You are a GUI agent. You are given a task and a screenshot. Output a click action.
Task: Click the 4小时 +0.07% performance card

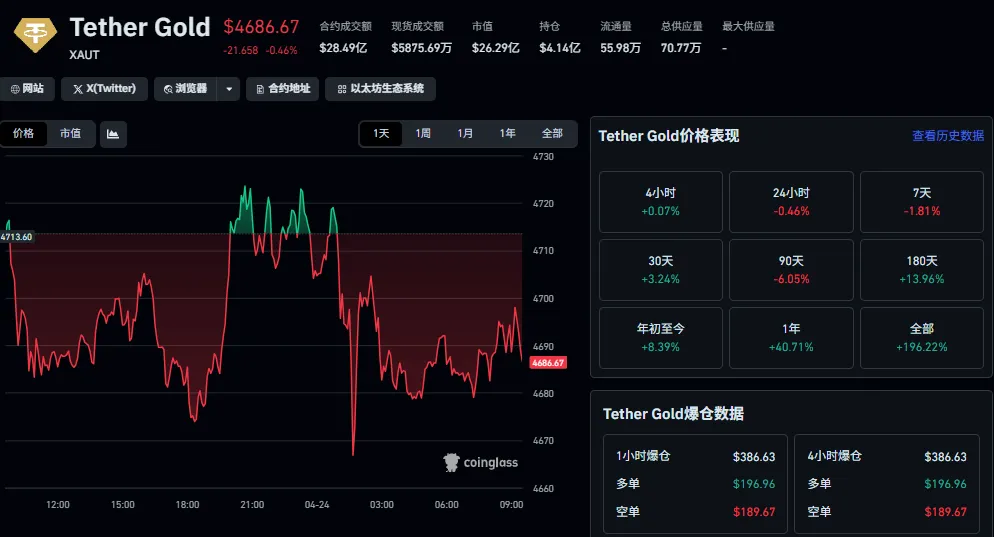point(661,202)
